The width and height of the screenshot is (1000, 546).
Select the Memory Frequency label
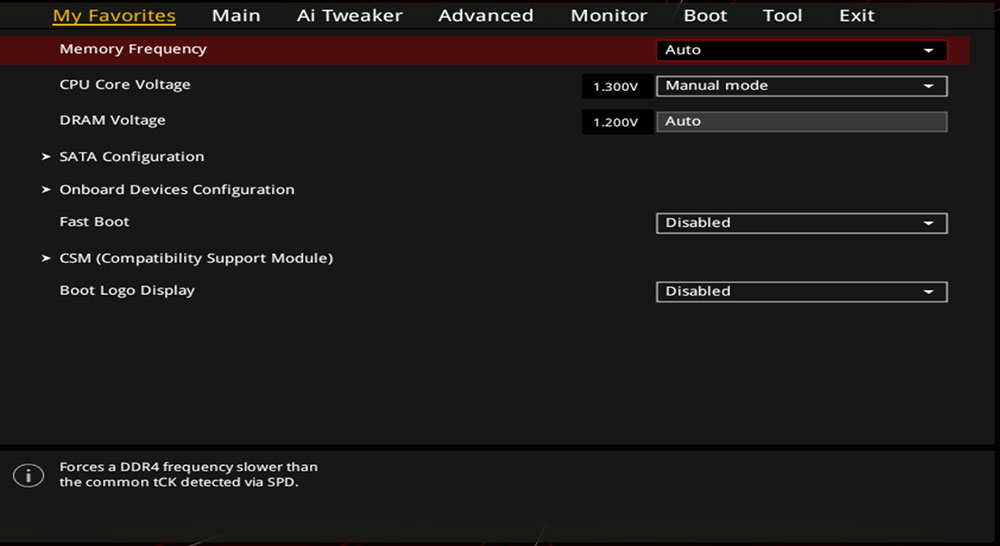coord(133,49)
